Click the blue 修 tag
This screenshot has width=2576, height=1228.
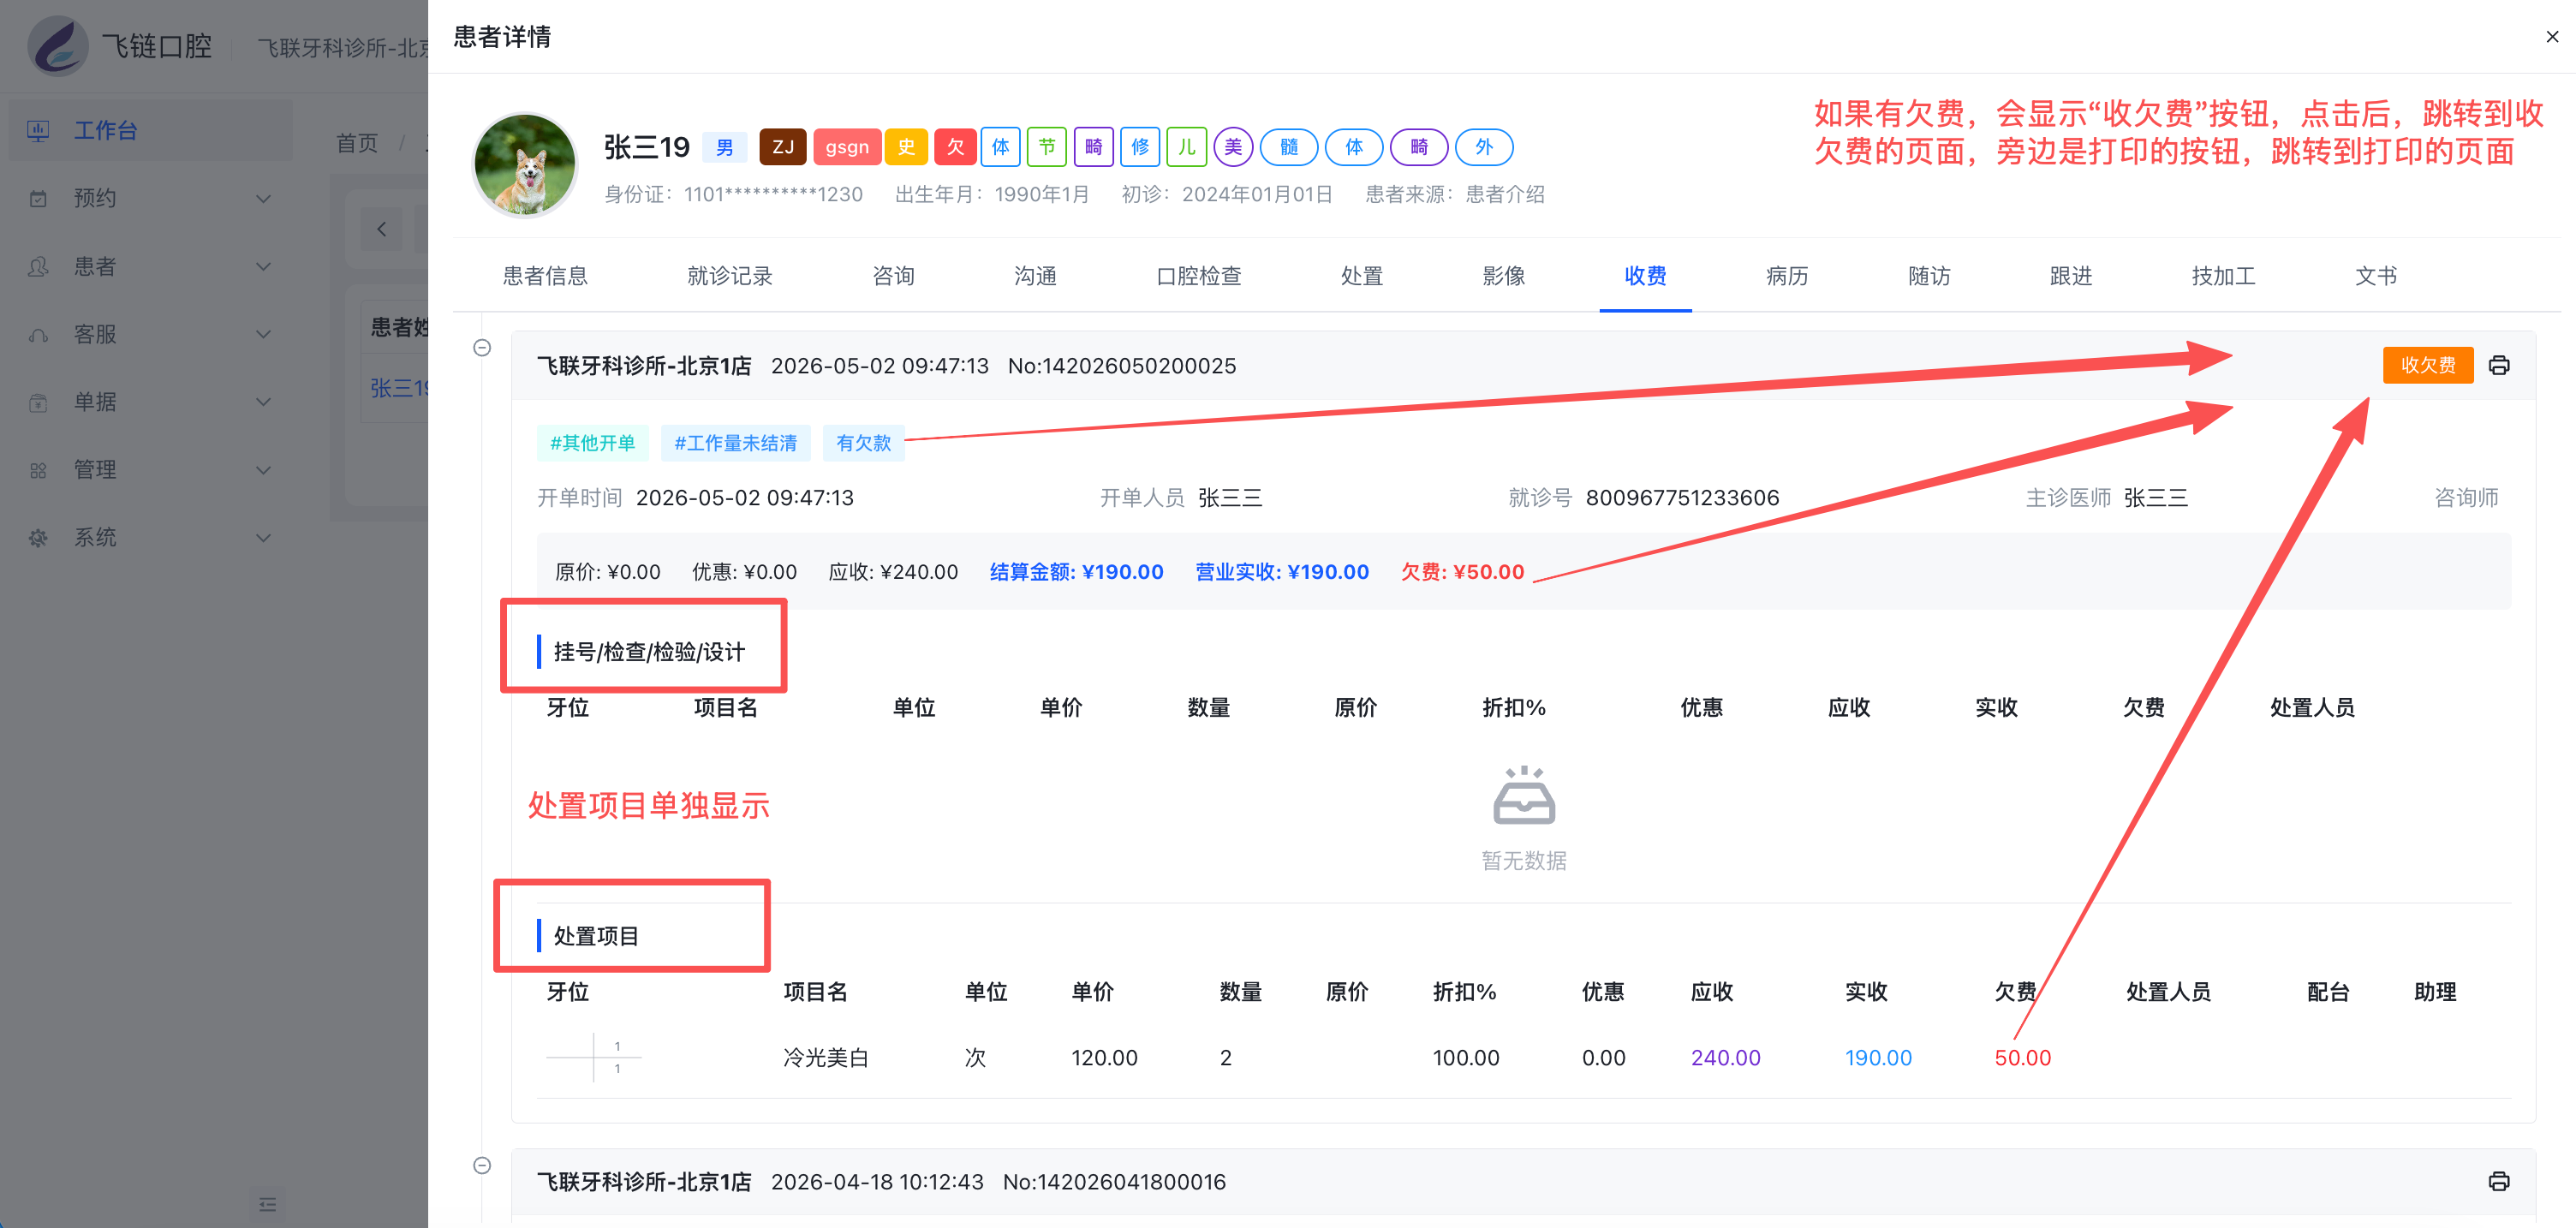pos(1140,147)
